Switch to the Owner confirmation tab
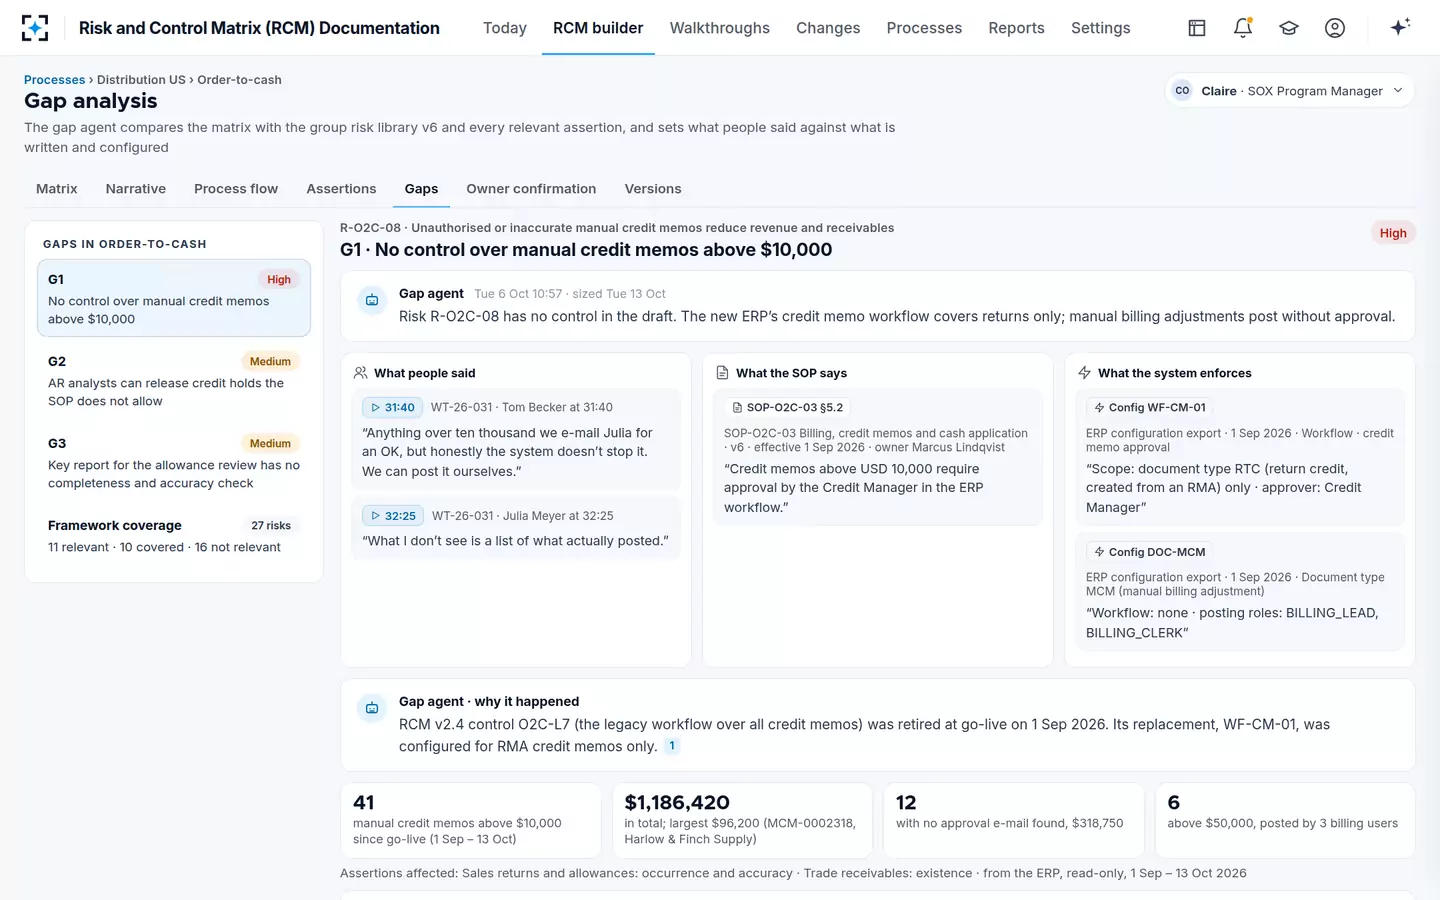The width and height of the screenshot is (1440, 900). (x=531, y=189)
